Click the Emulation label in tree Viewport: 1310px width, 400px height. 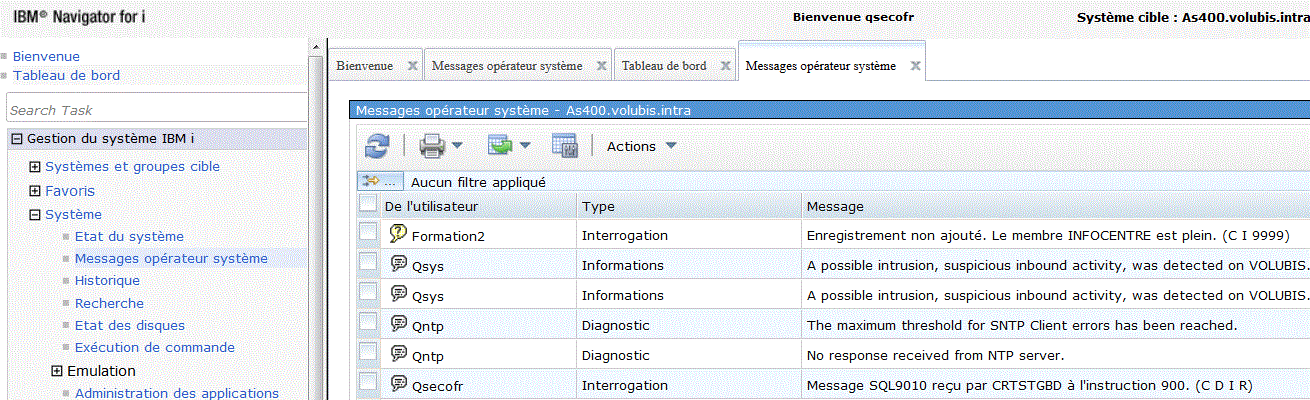click(101, 371)
